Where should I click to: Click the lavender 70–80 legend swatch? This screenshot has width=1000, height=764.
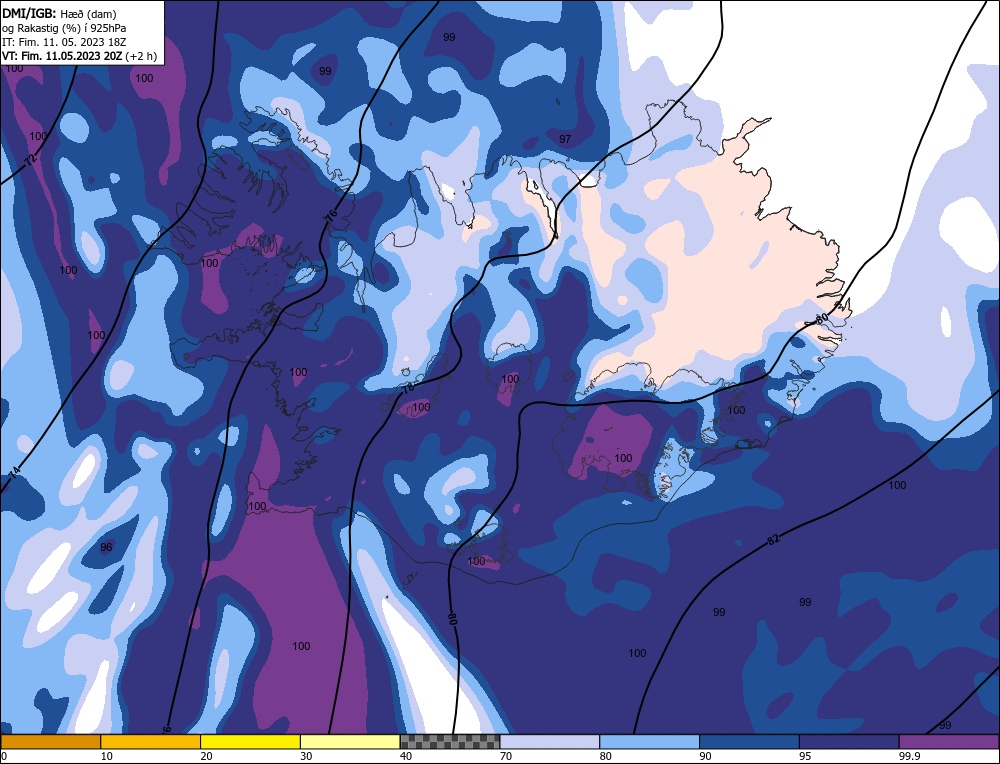[x=550, y=742]
